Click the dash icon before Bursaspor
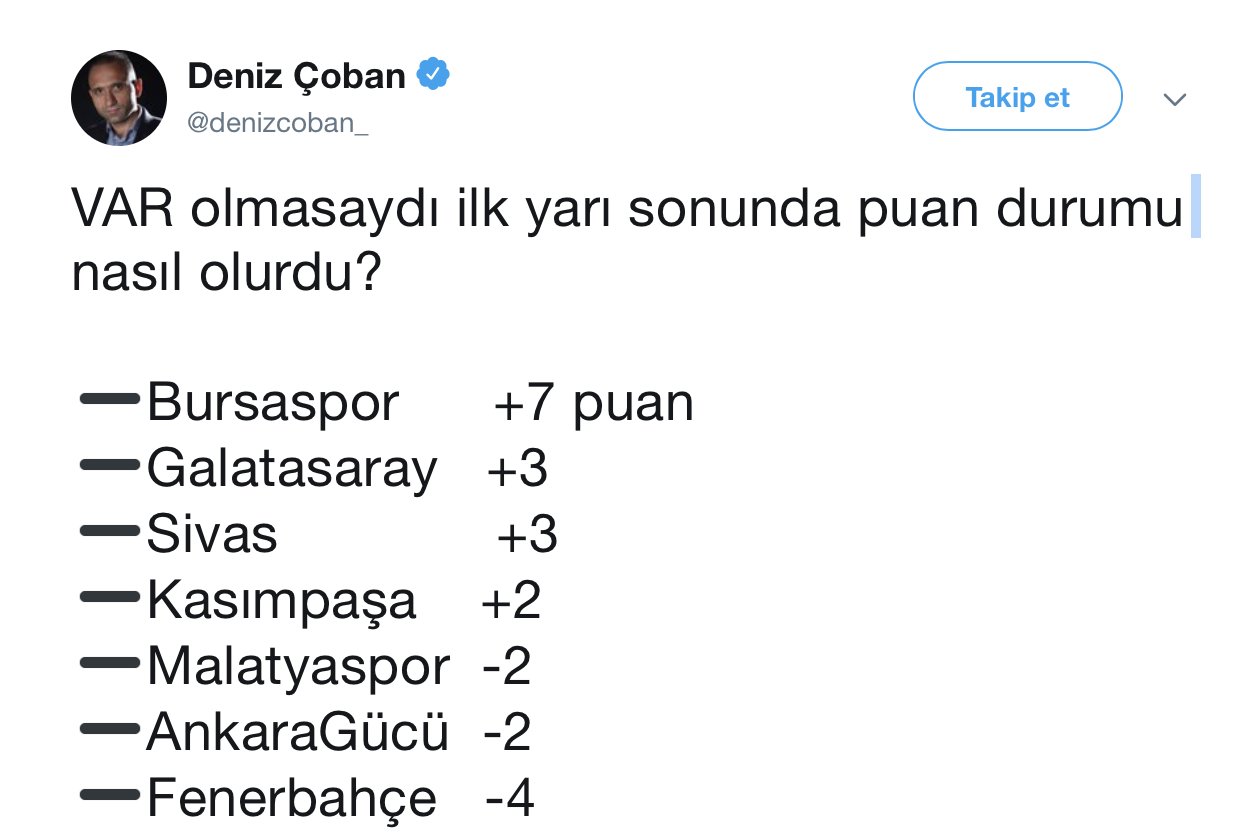This screenshot has width=1258, height=834. click(108, 399)
